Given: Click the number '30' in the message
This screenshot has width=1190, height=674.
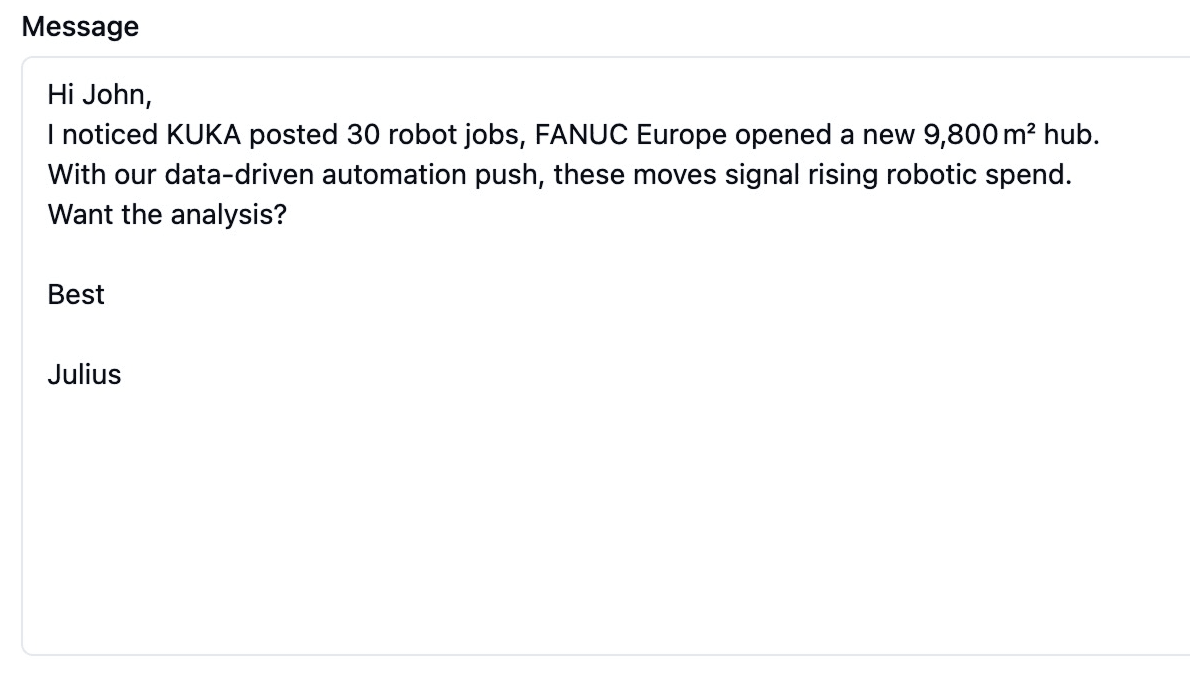Looking at the screenshot, I should [363, 135].
